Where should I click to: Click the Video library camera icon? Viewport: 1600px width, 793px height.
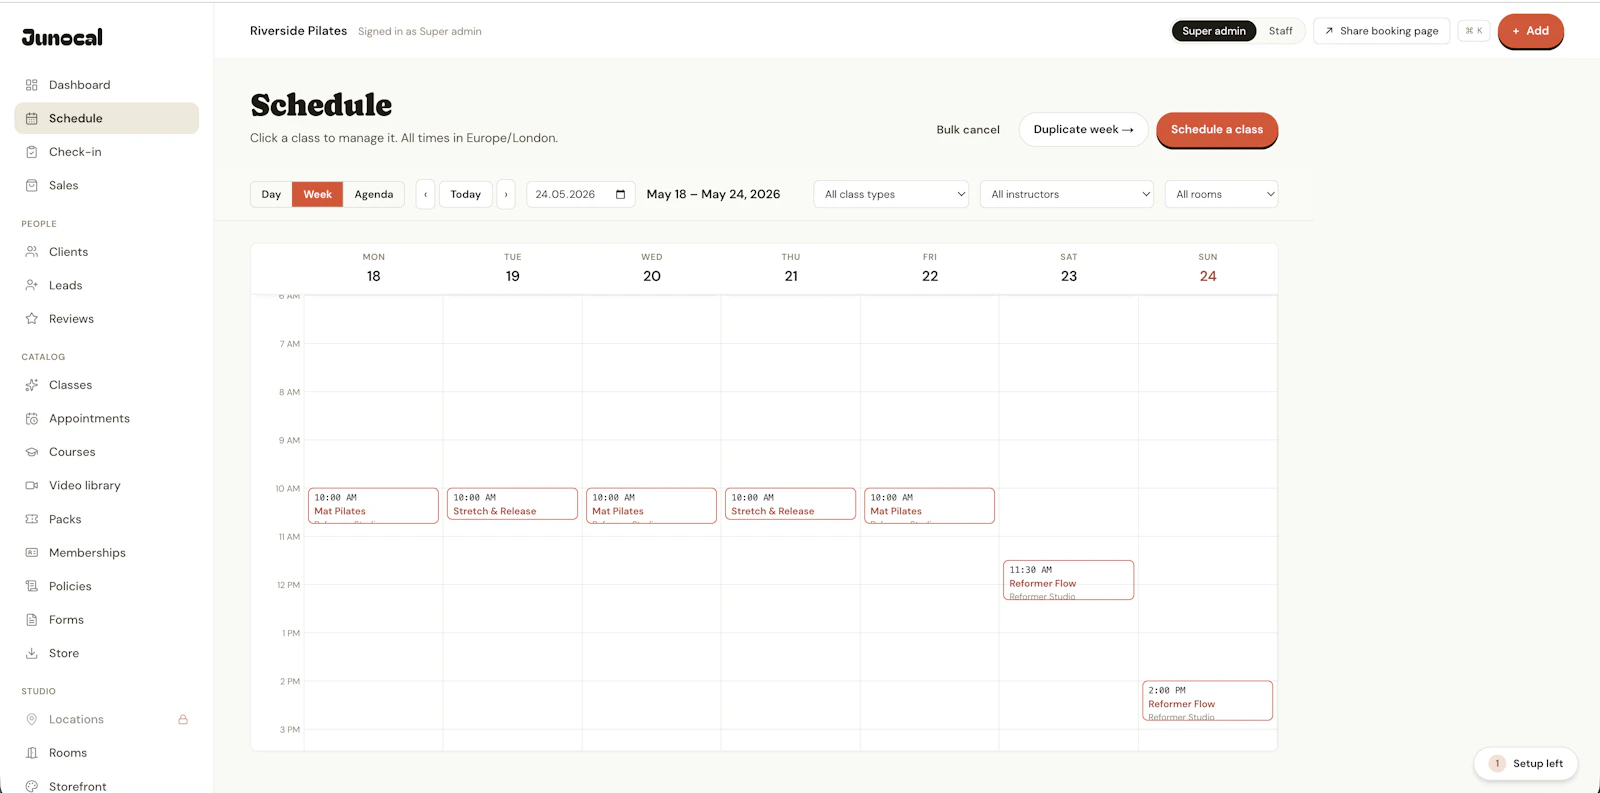point(32,485)
